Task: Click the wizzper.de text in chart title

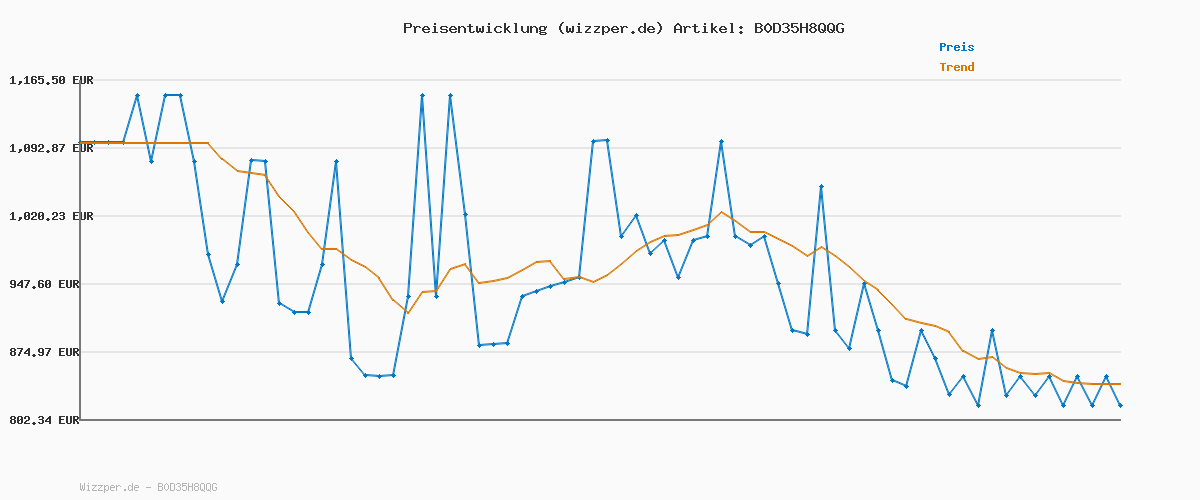Action: (x=609, y=28)
